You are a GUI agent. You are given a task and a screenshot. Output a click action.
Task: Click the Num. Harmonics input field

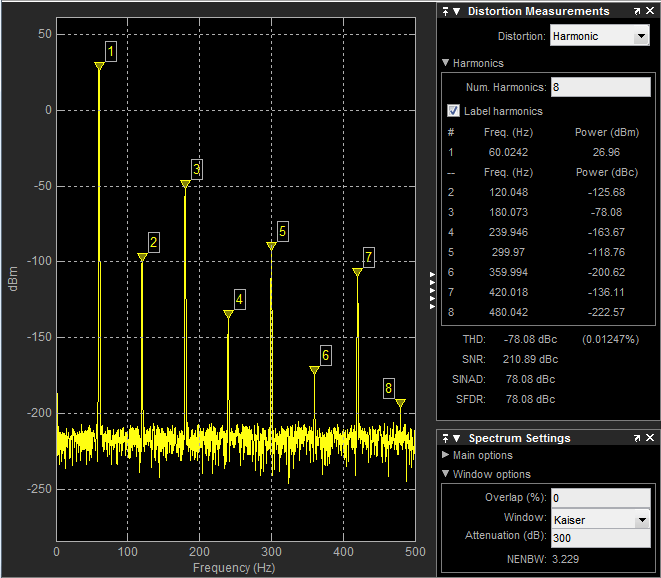600,87
